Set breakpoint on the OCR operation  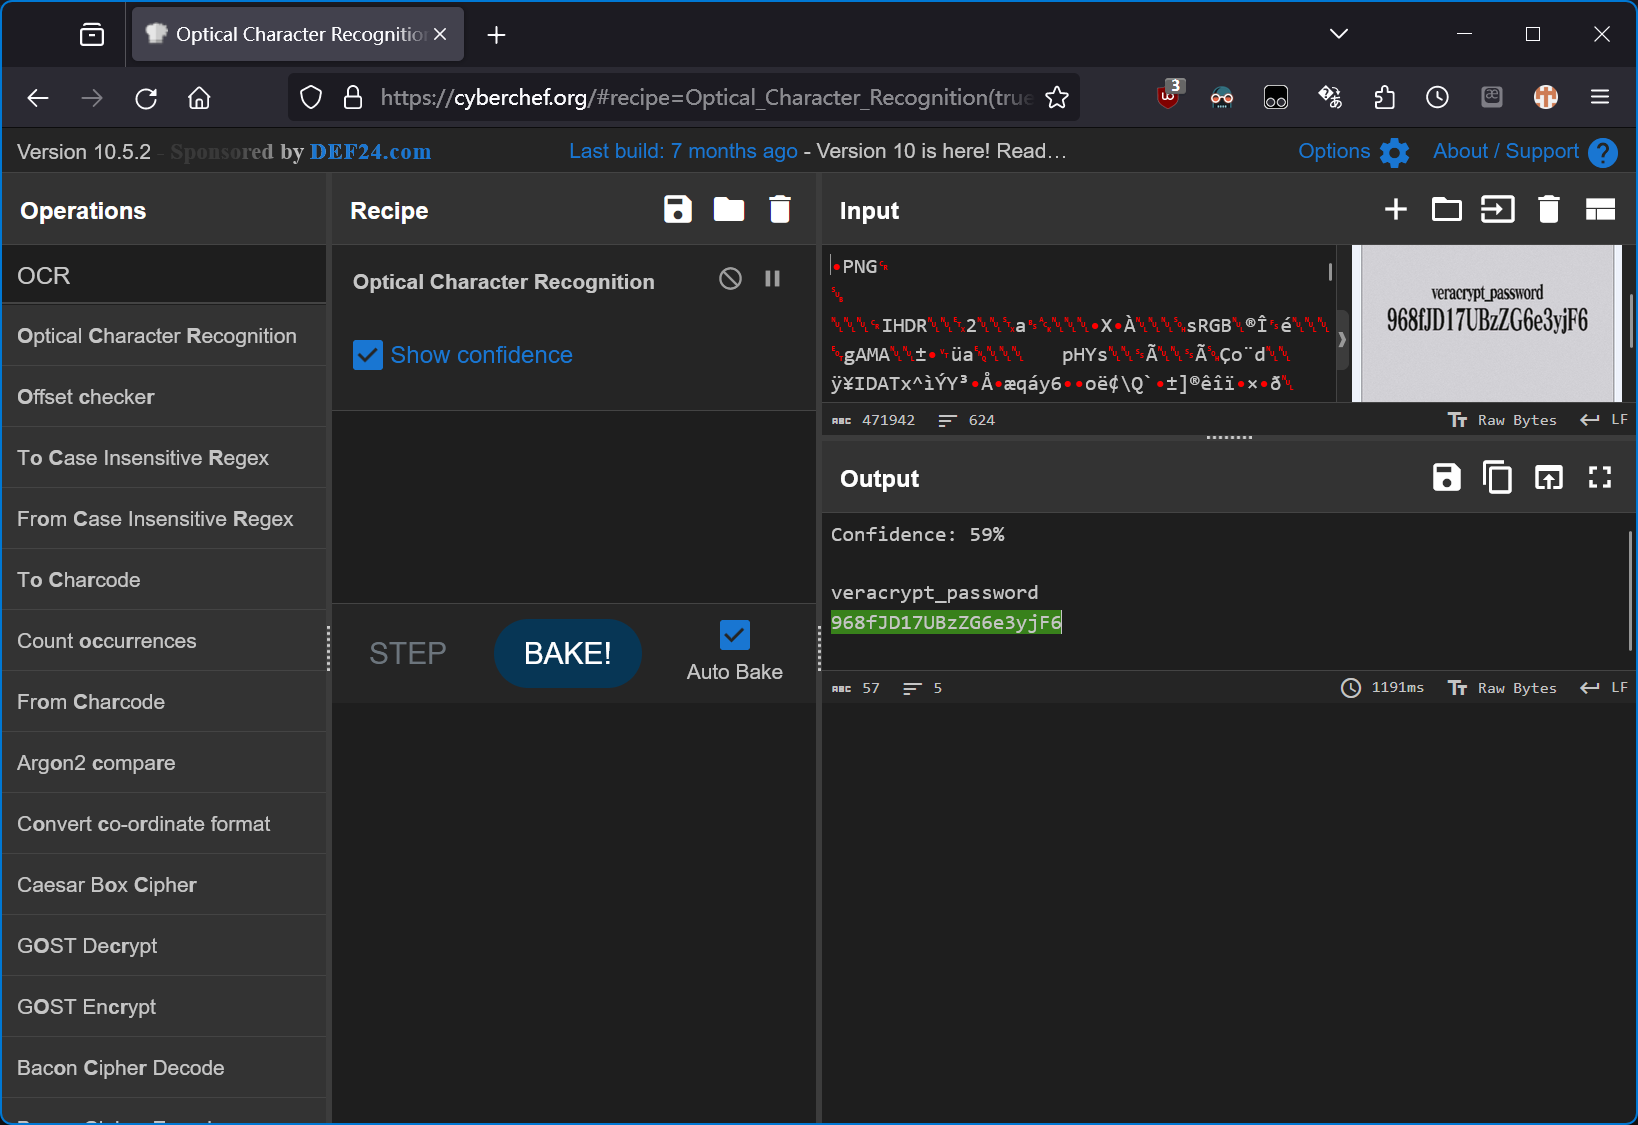coord(772,279)
